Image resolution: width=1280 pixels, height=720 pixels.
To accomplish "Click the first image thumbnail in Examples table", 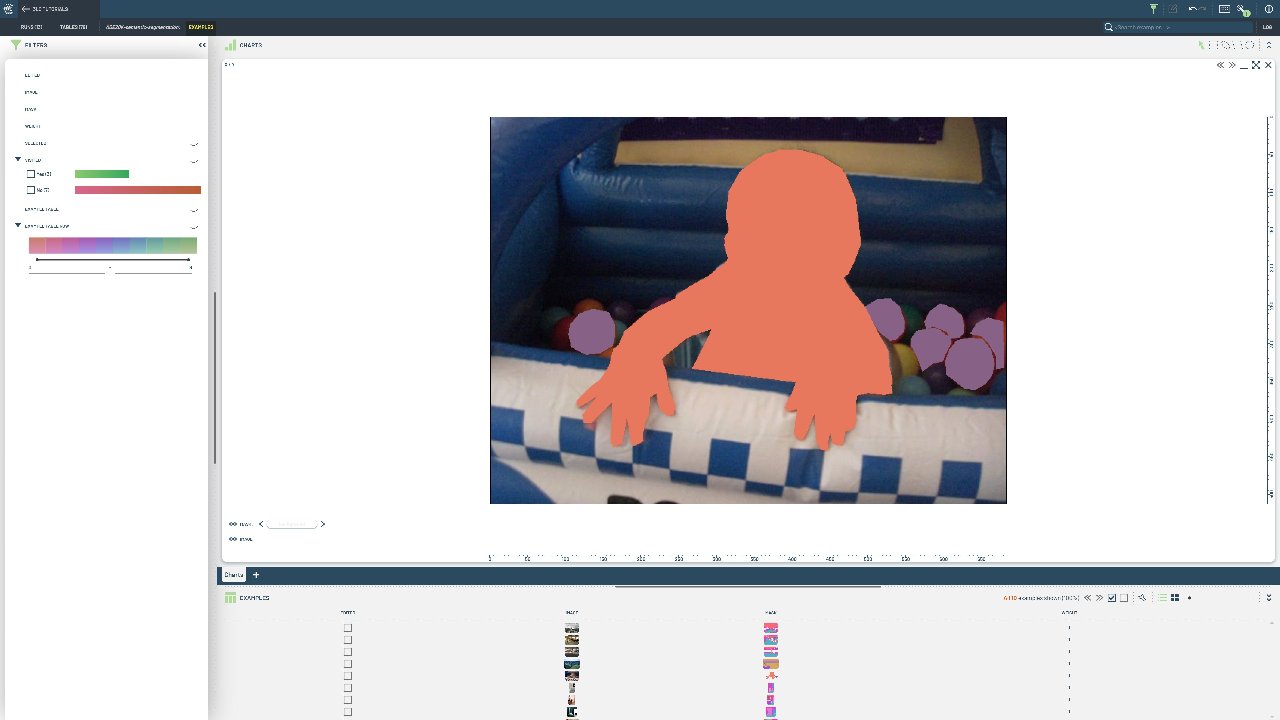I will (572, 628).
